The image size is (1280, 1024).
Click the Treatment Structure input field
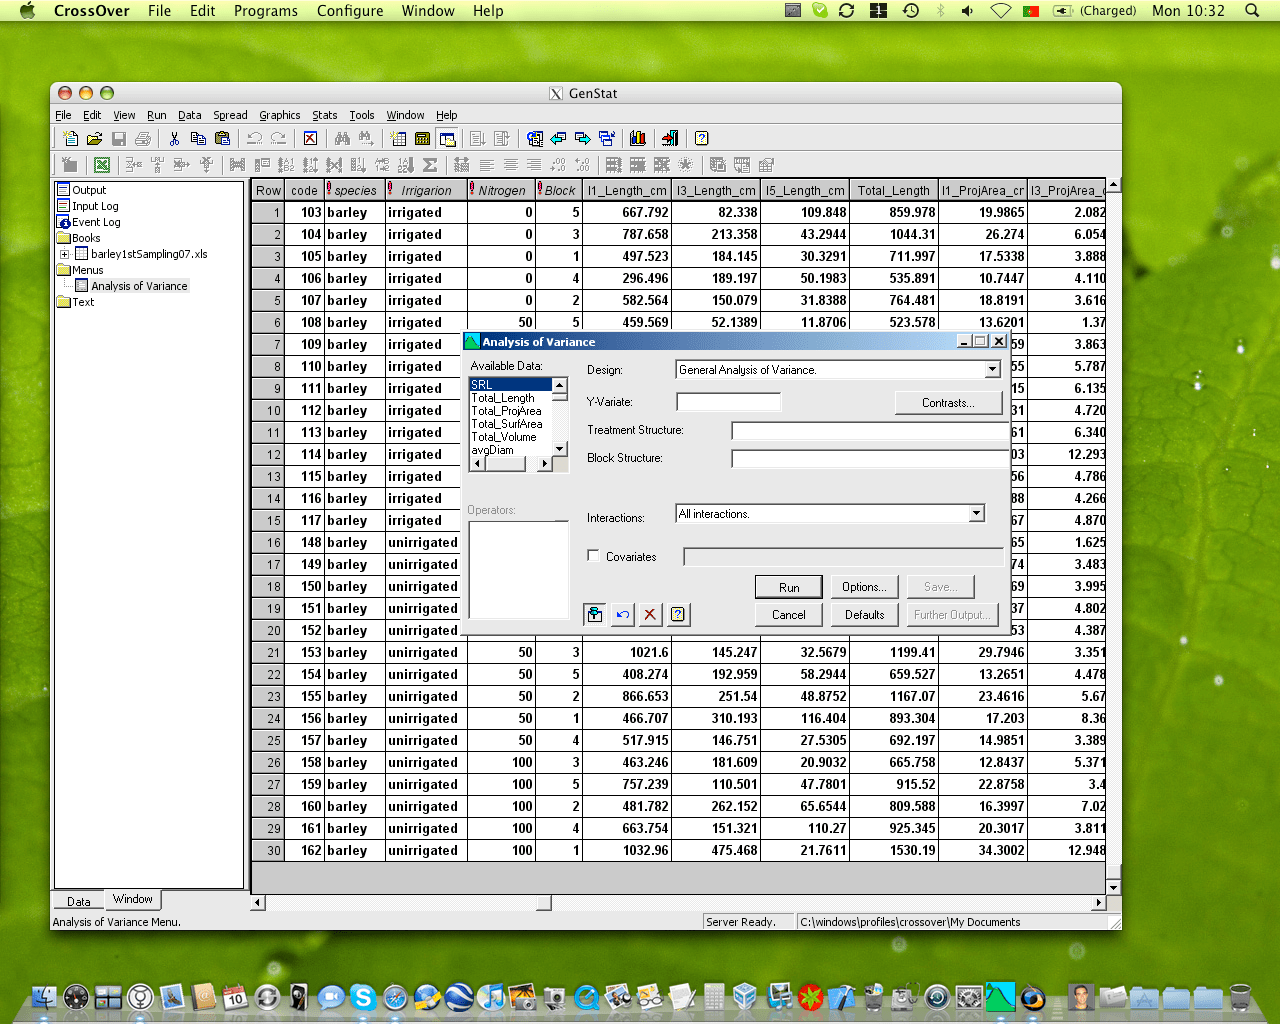(x=870, y=431)
